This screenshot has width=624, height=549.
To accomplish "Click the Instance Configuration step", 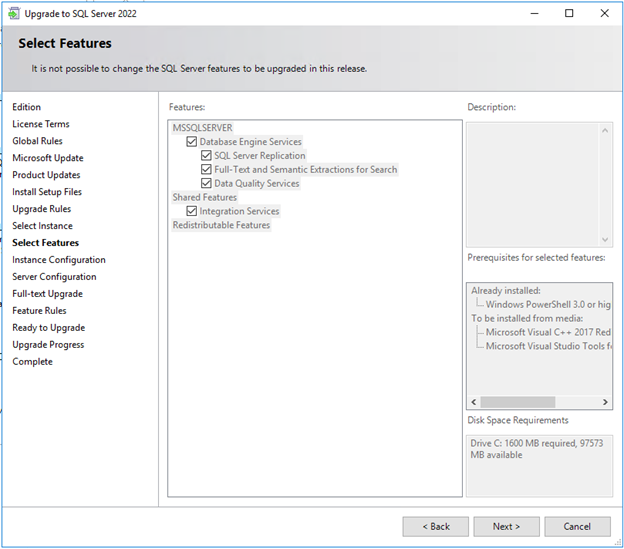I will [59, 260].
